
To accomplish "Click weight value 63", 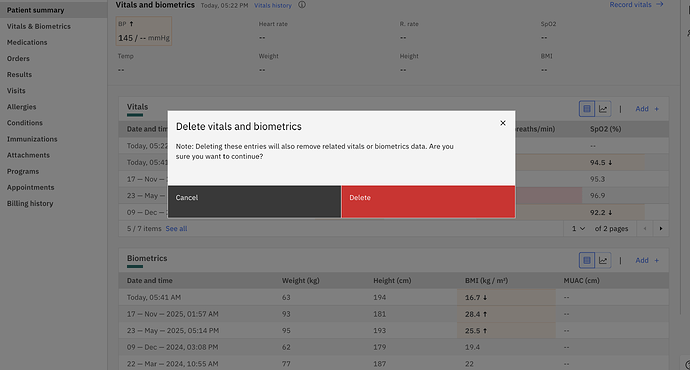I will click(286, 297).
